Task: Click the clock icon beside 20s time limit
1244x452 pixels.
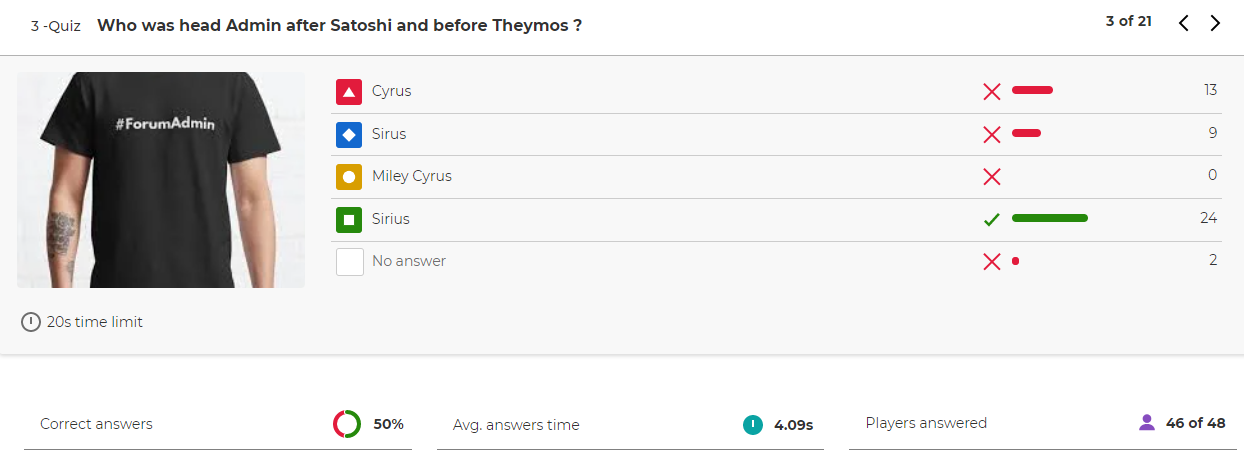Action: click(x=31, y=322)
